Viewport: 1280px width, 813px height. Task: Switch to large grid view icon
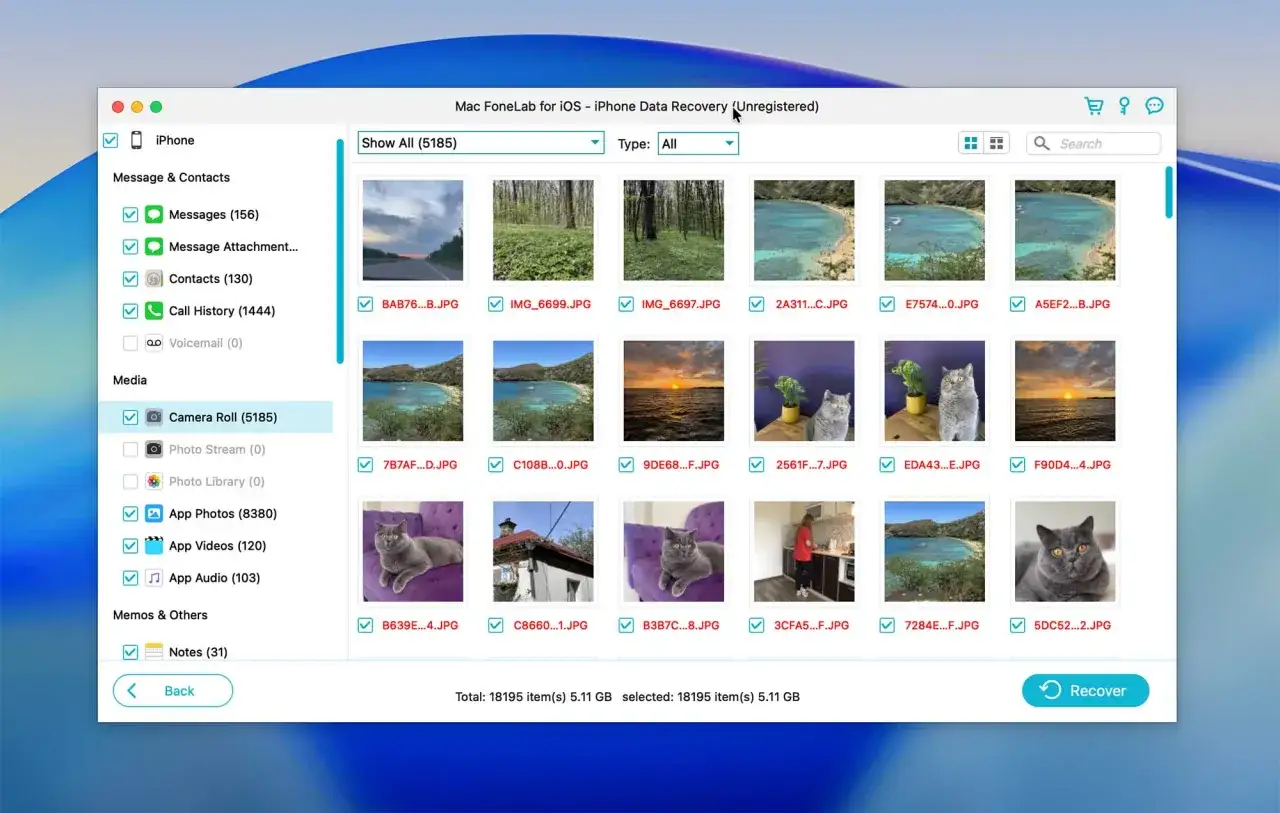pos(970,144)
